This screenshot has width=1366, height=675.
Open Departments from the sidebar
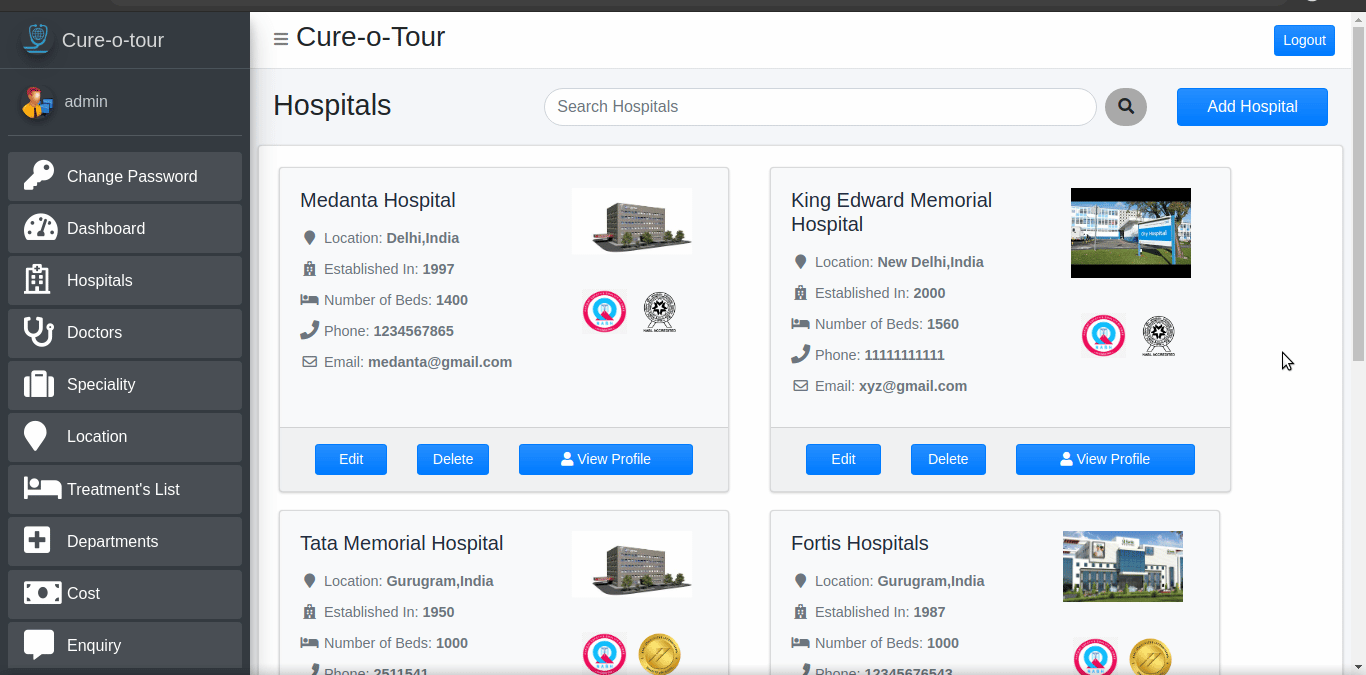(125, 541)
